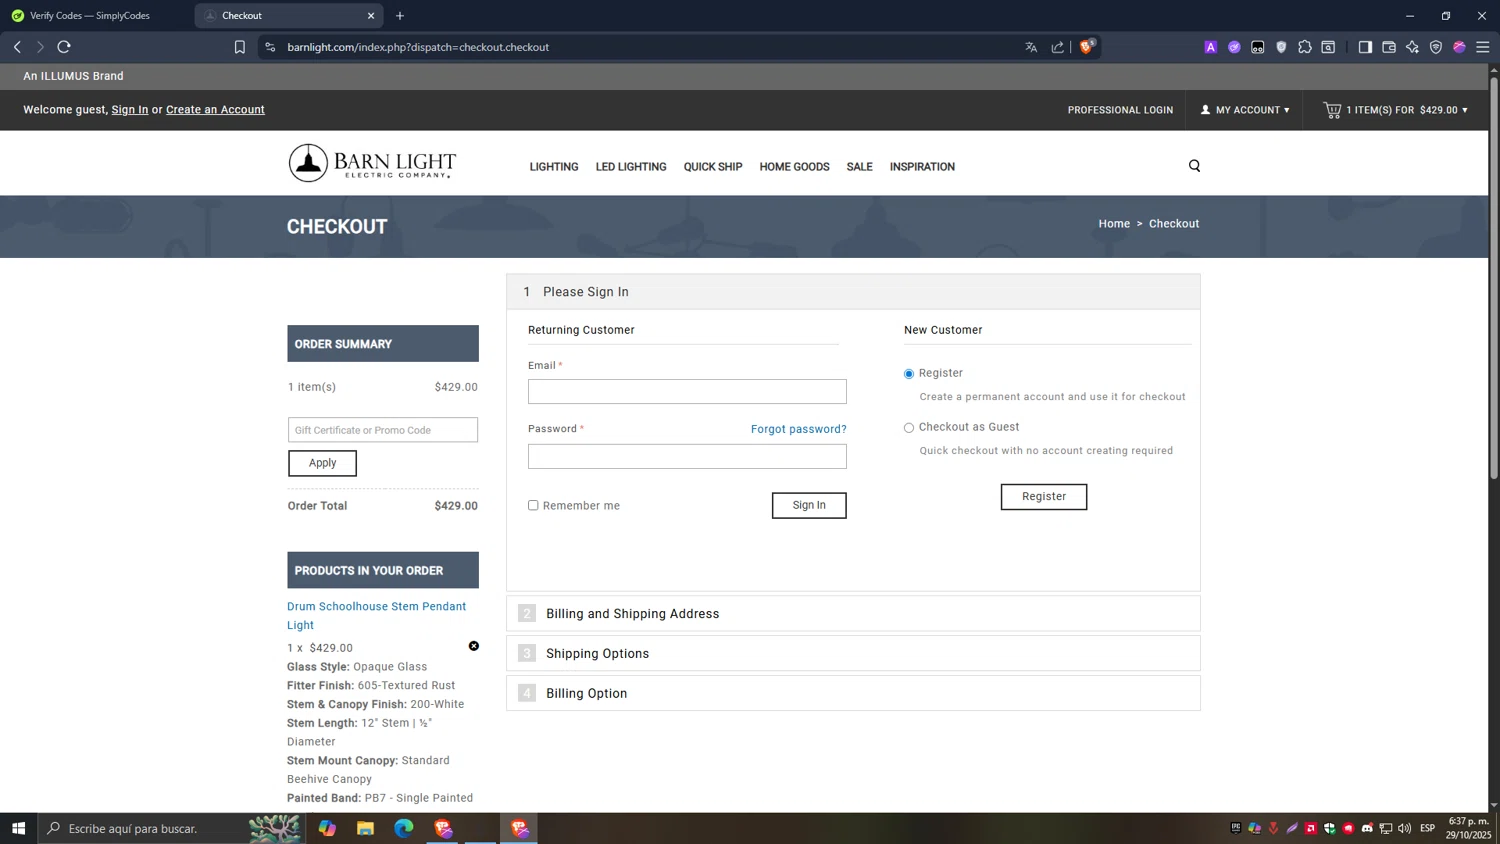The height and width of the screenshot is (844, 1500).
Task: Open Microsoft Edge from the taskbar
Action: point(403,828)
